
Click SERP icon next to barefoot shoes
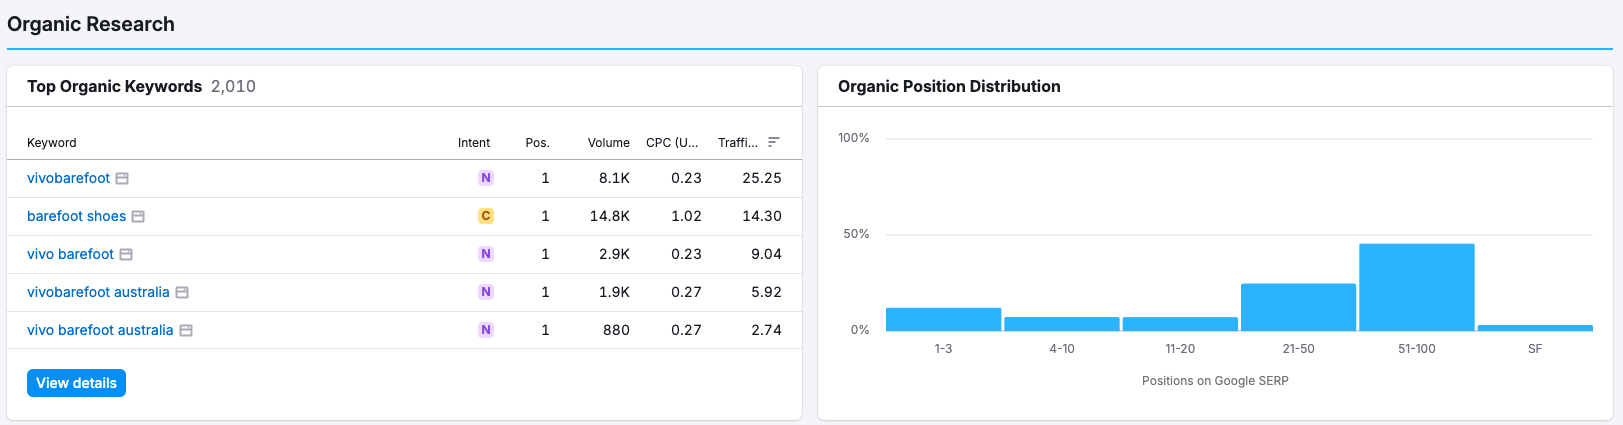click(x=138, y=216)
